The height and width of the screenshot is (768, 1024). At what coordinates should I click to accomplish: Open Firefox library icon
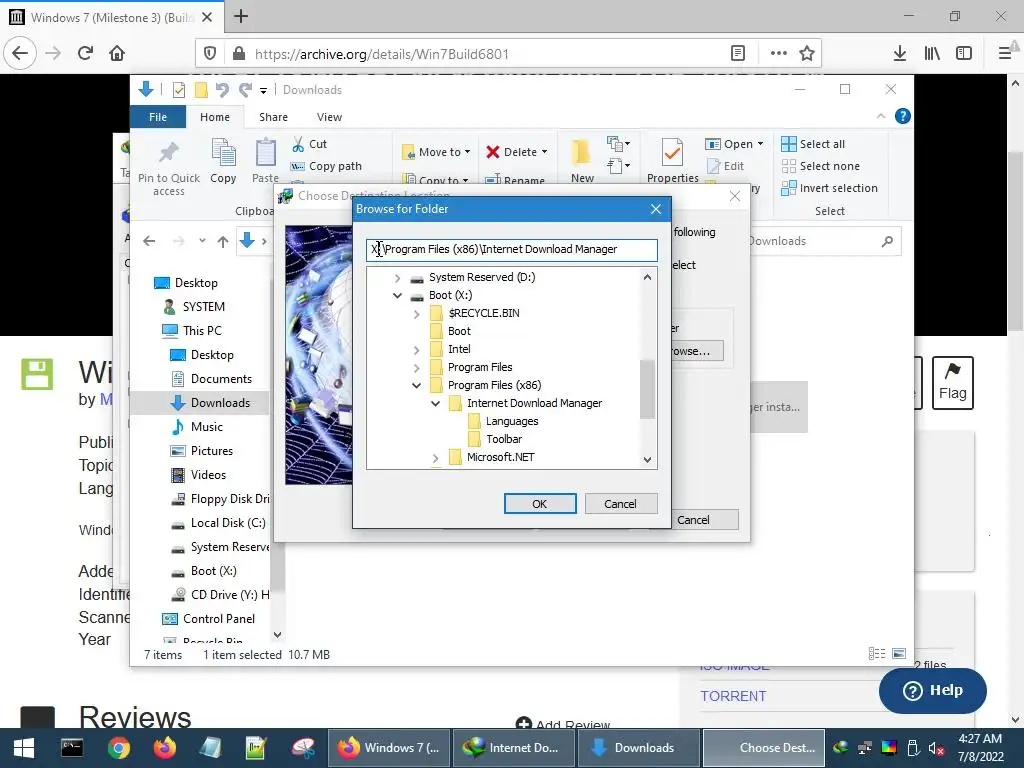(x=932, y=54)
